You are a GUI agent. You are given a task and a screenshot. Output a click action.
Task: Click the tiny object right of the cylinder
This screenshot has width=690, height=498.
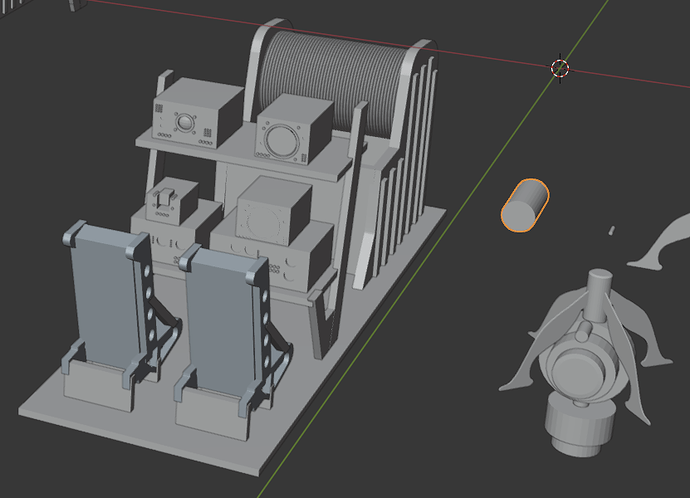click(x=610, y=230)
